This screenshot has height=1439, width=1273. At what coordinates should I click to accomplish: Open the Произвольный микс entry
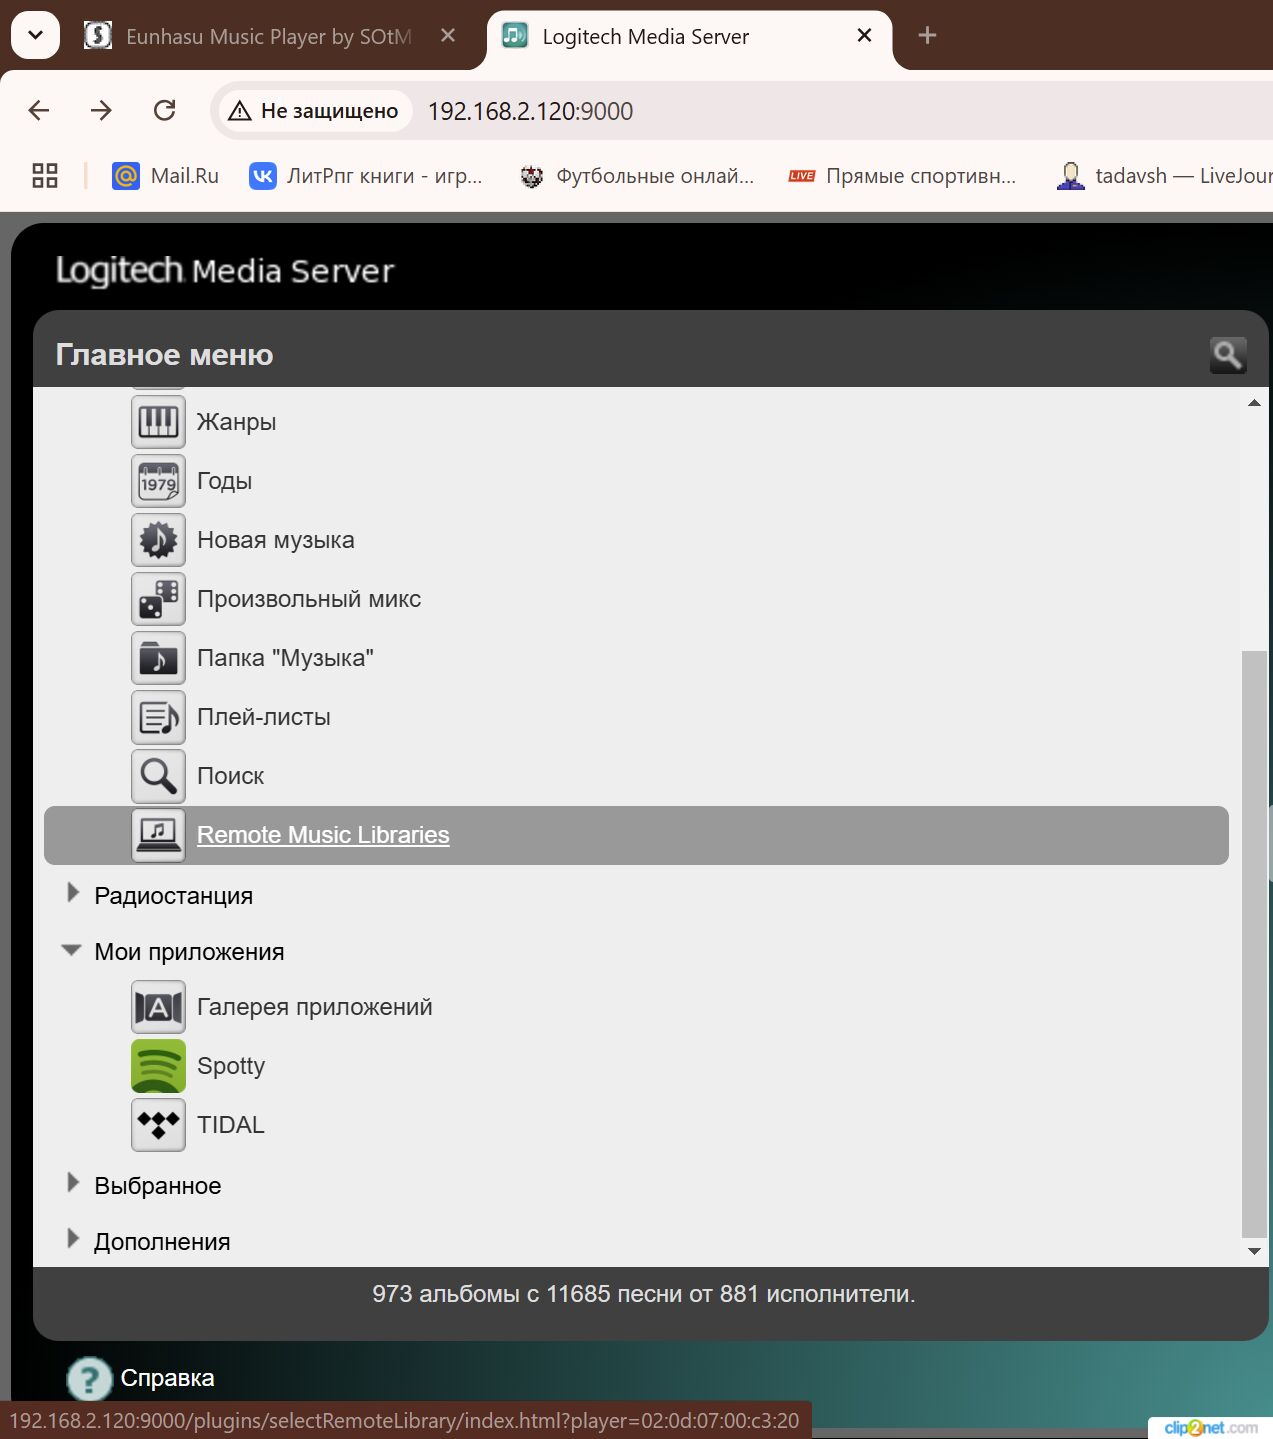[x=309, y=599]
